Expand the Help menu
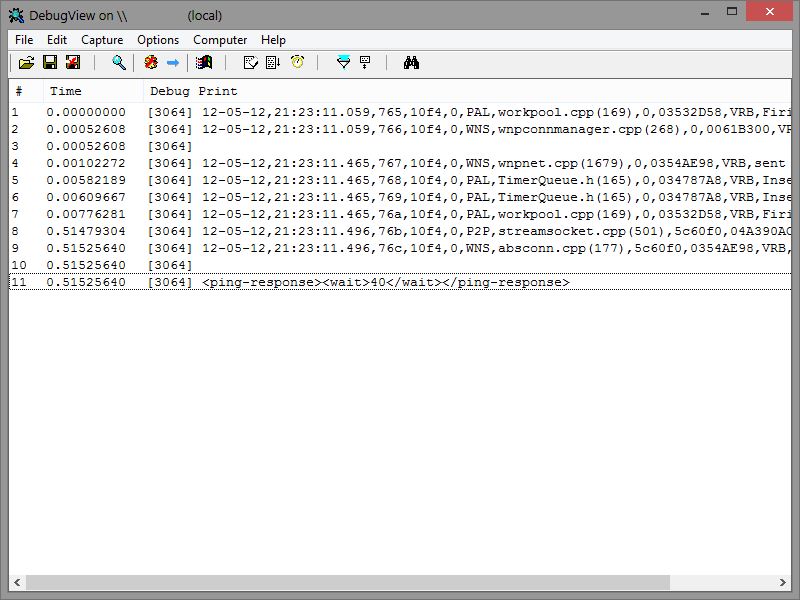The height and width of the screenshot is (600, 800). (273, 40)
